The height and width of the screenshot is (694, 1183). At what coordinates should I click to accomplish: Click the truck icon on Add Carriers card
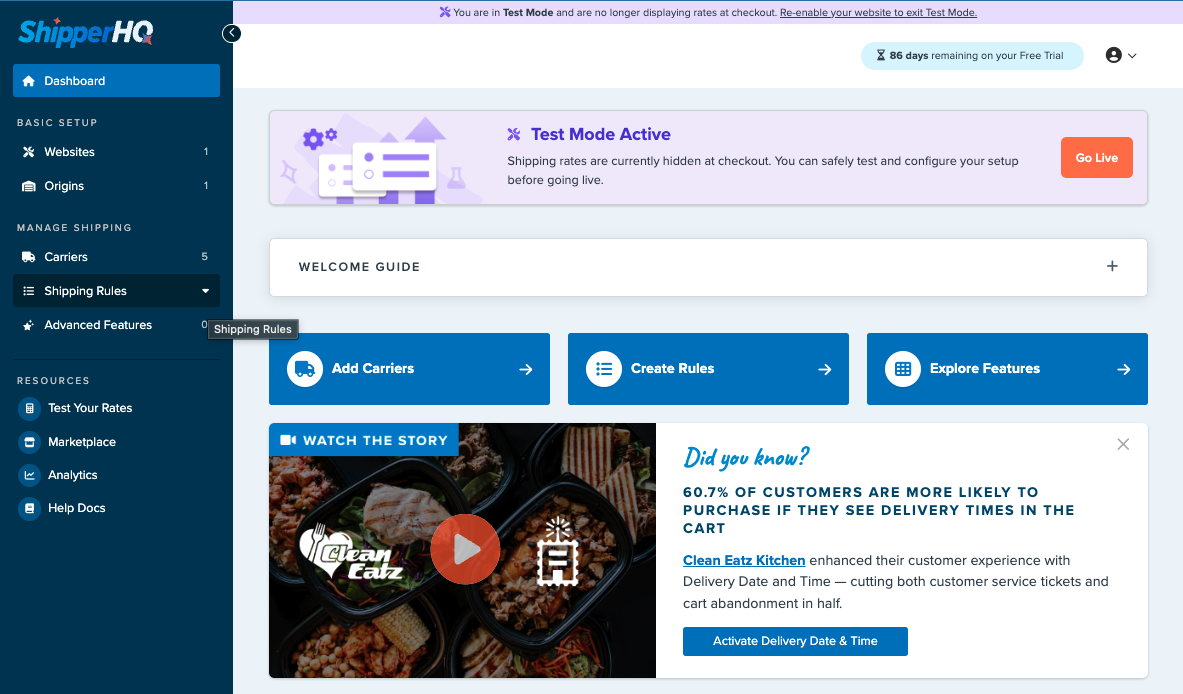click(305, 369)
